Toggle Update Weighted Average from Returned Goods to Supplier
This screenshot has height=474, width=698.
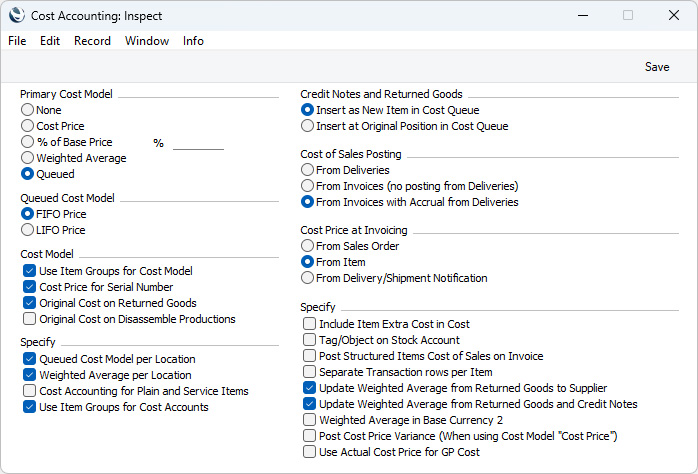pyautogui.click(x=309, y=388)
